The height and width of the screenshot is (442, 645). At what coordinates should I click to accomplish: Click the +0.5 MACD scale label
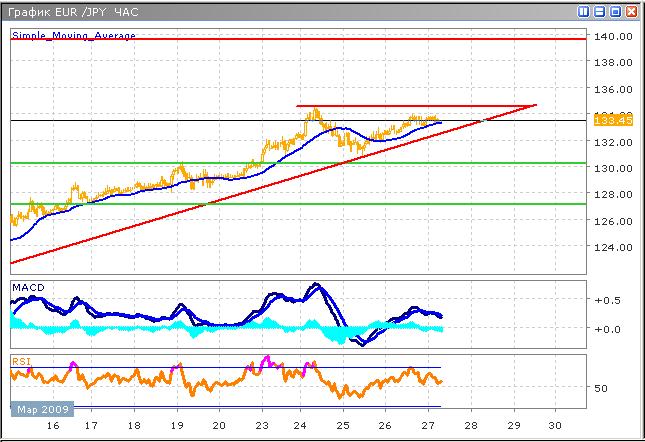coord(607,300)
